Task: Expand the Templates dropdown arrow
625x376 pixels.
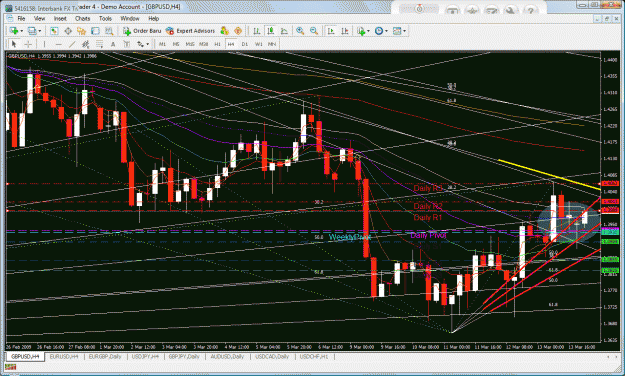Action: 405,31
